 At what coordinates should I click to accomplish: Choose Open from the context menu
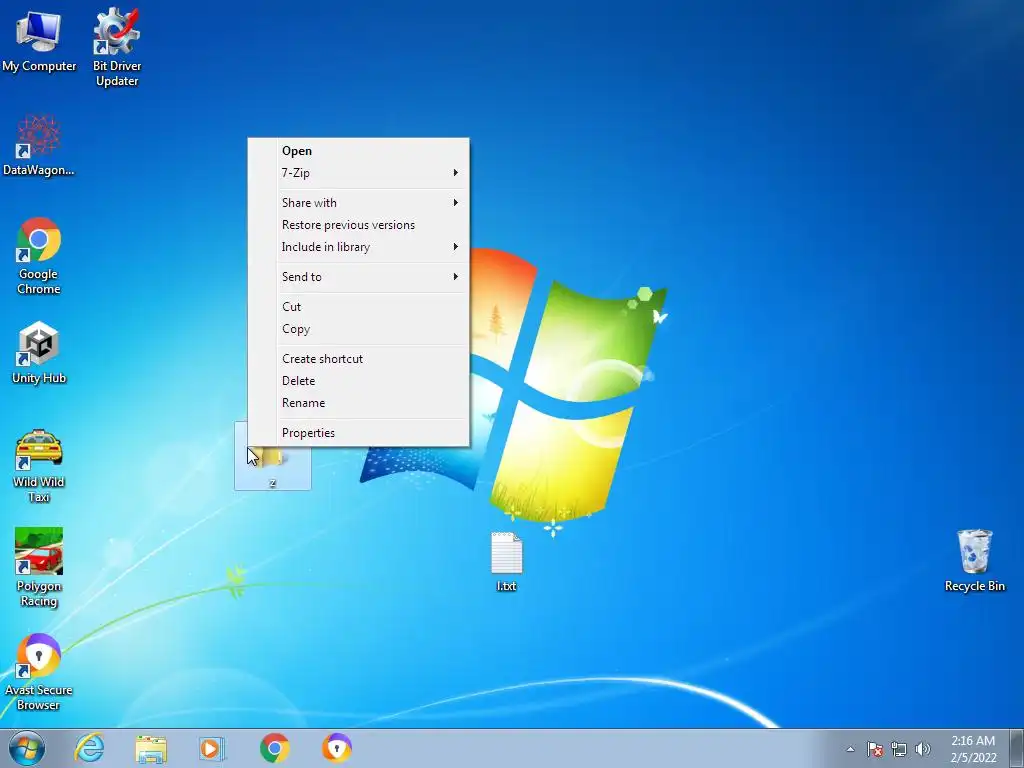[358, 151]
